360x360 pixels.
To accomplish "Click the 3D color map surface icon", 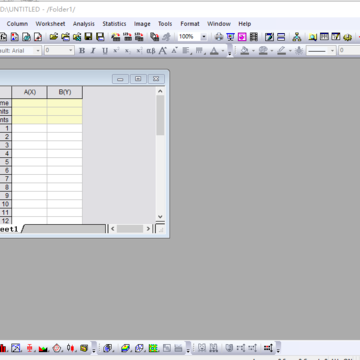I will (125, 348).
